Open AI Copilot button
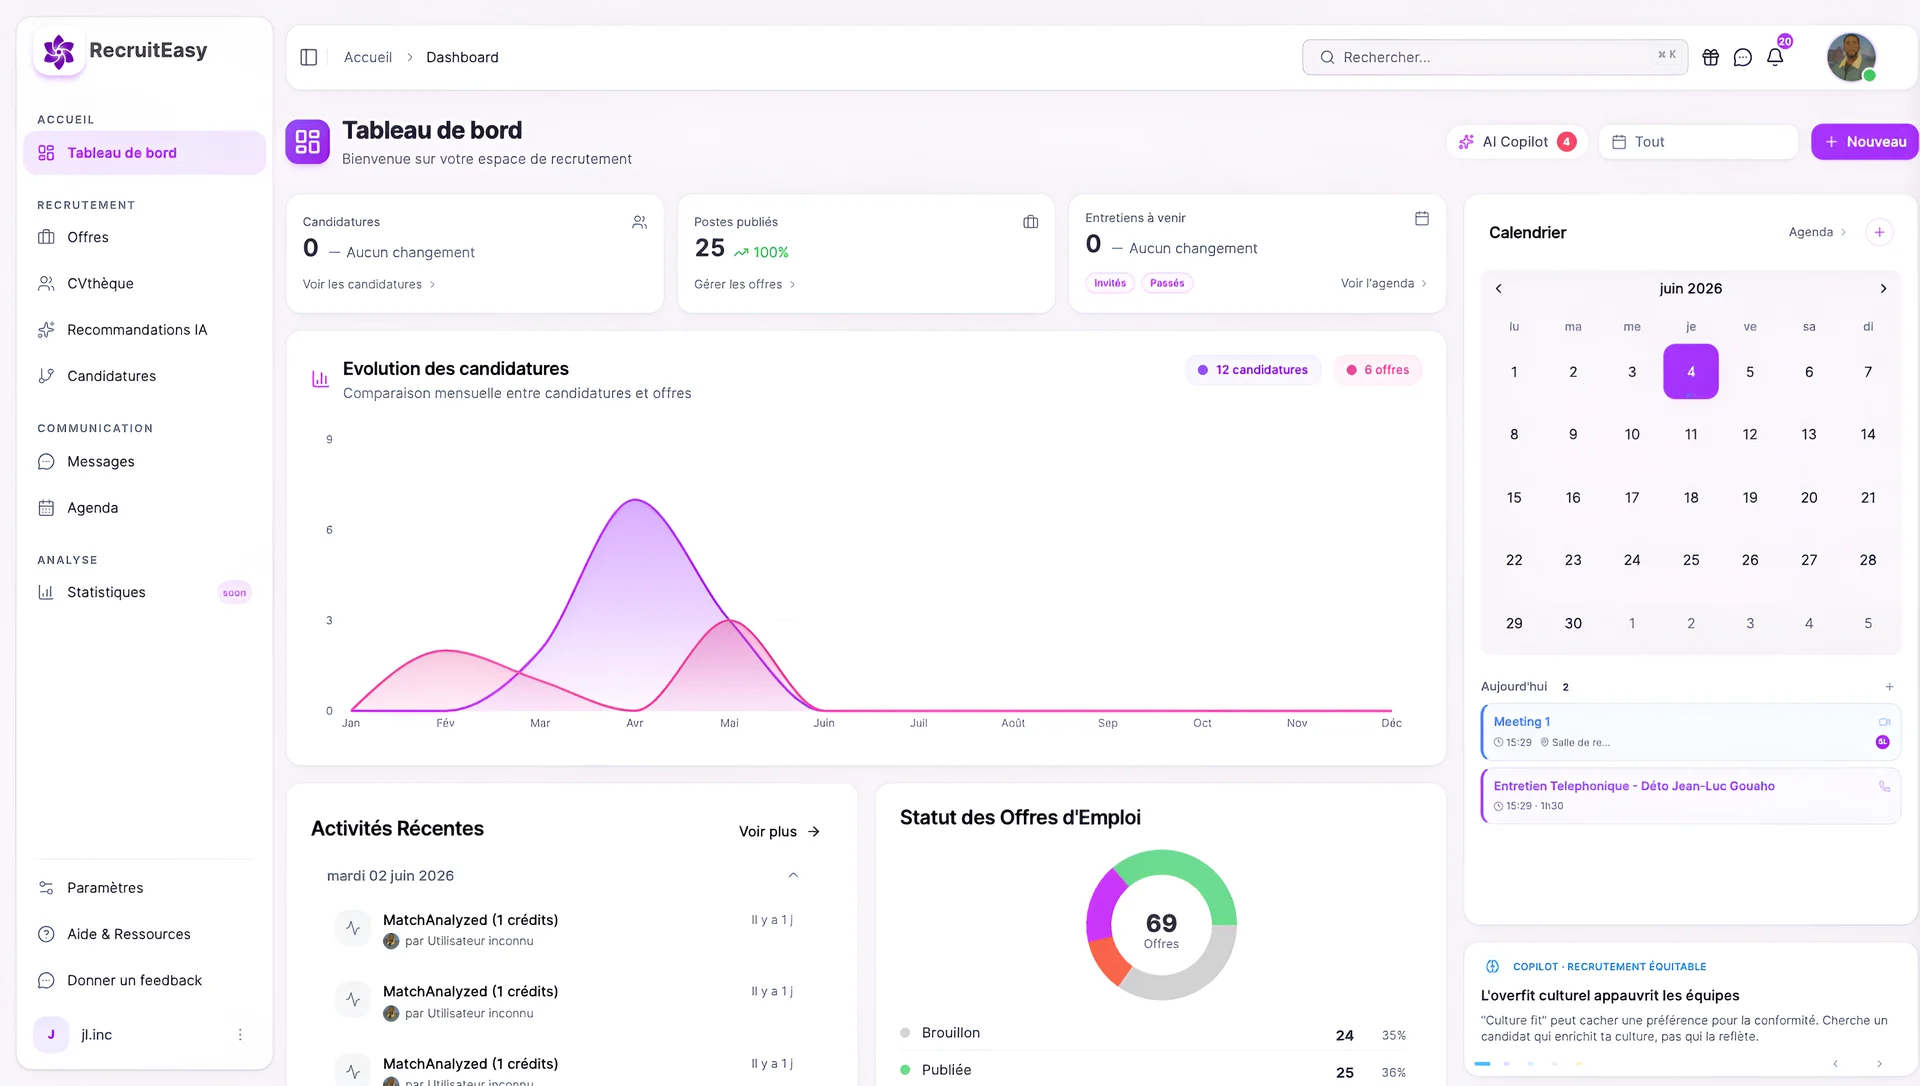 click(x=1516, y=142)
